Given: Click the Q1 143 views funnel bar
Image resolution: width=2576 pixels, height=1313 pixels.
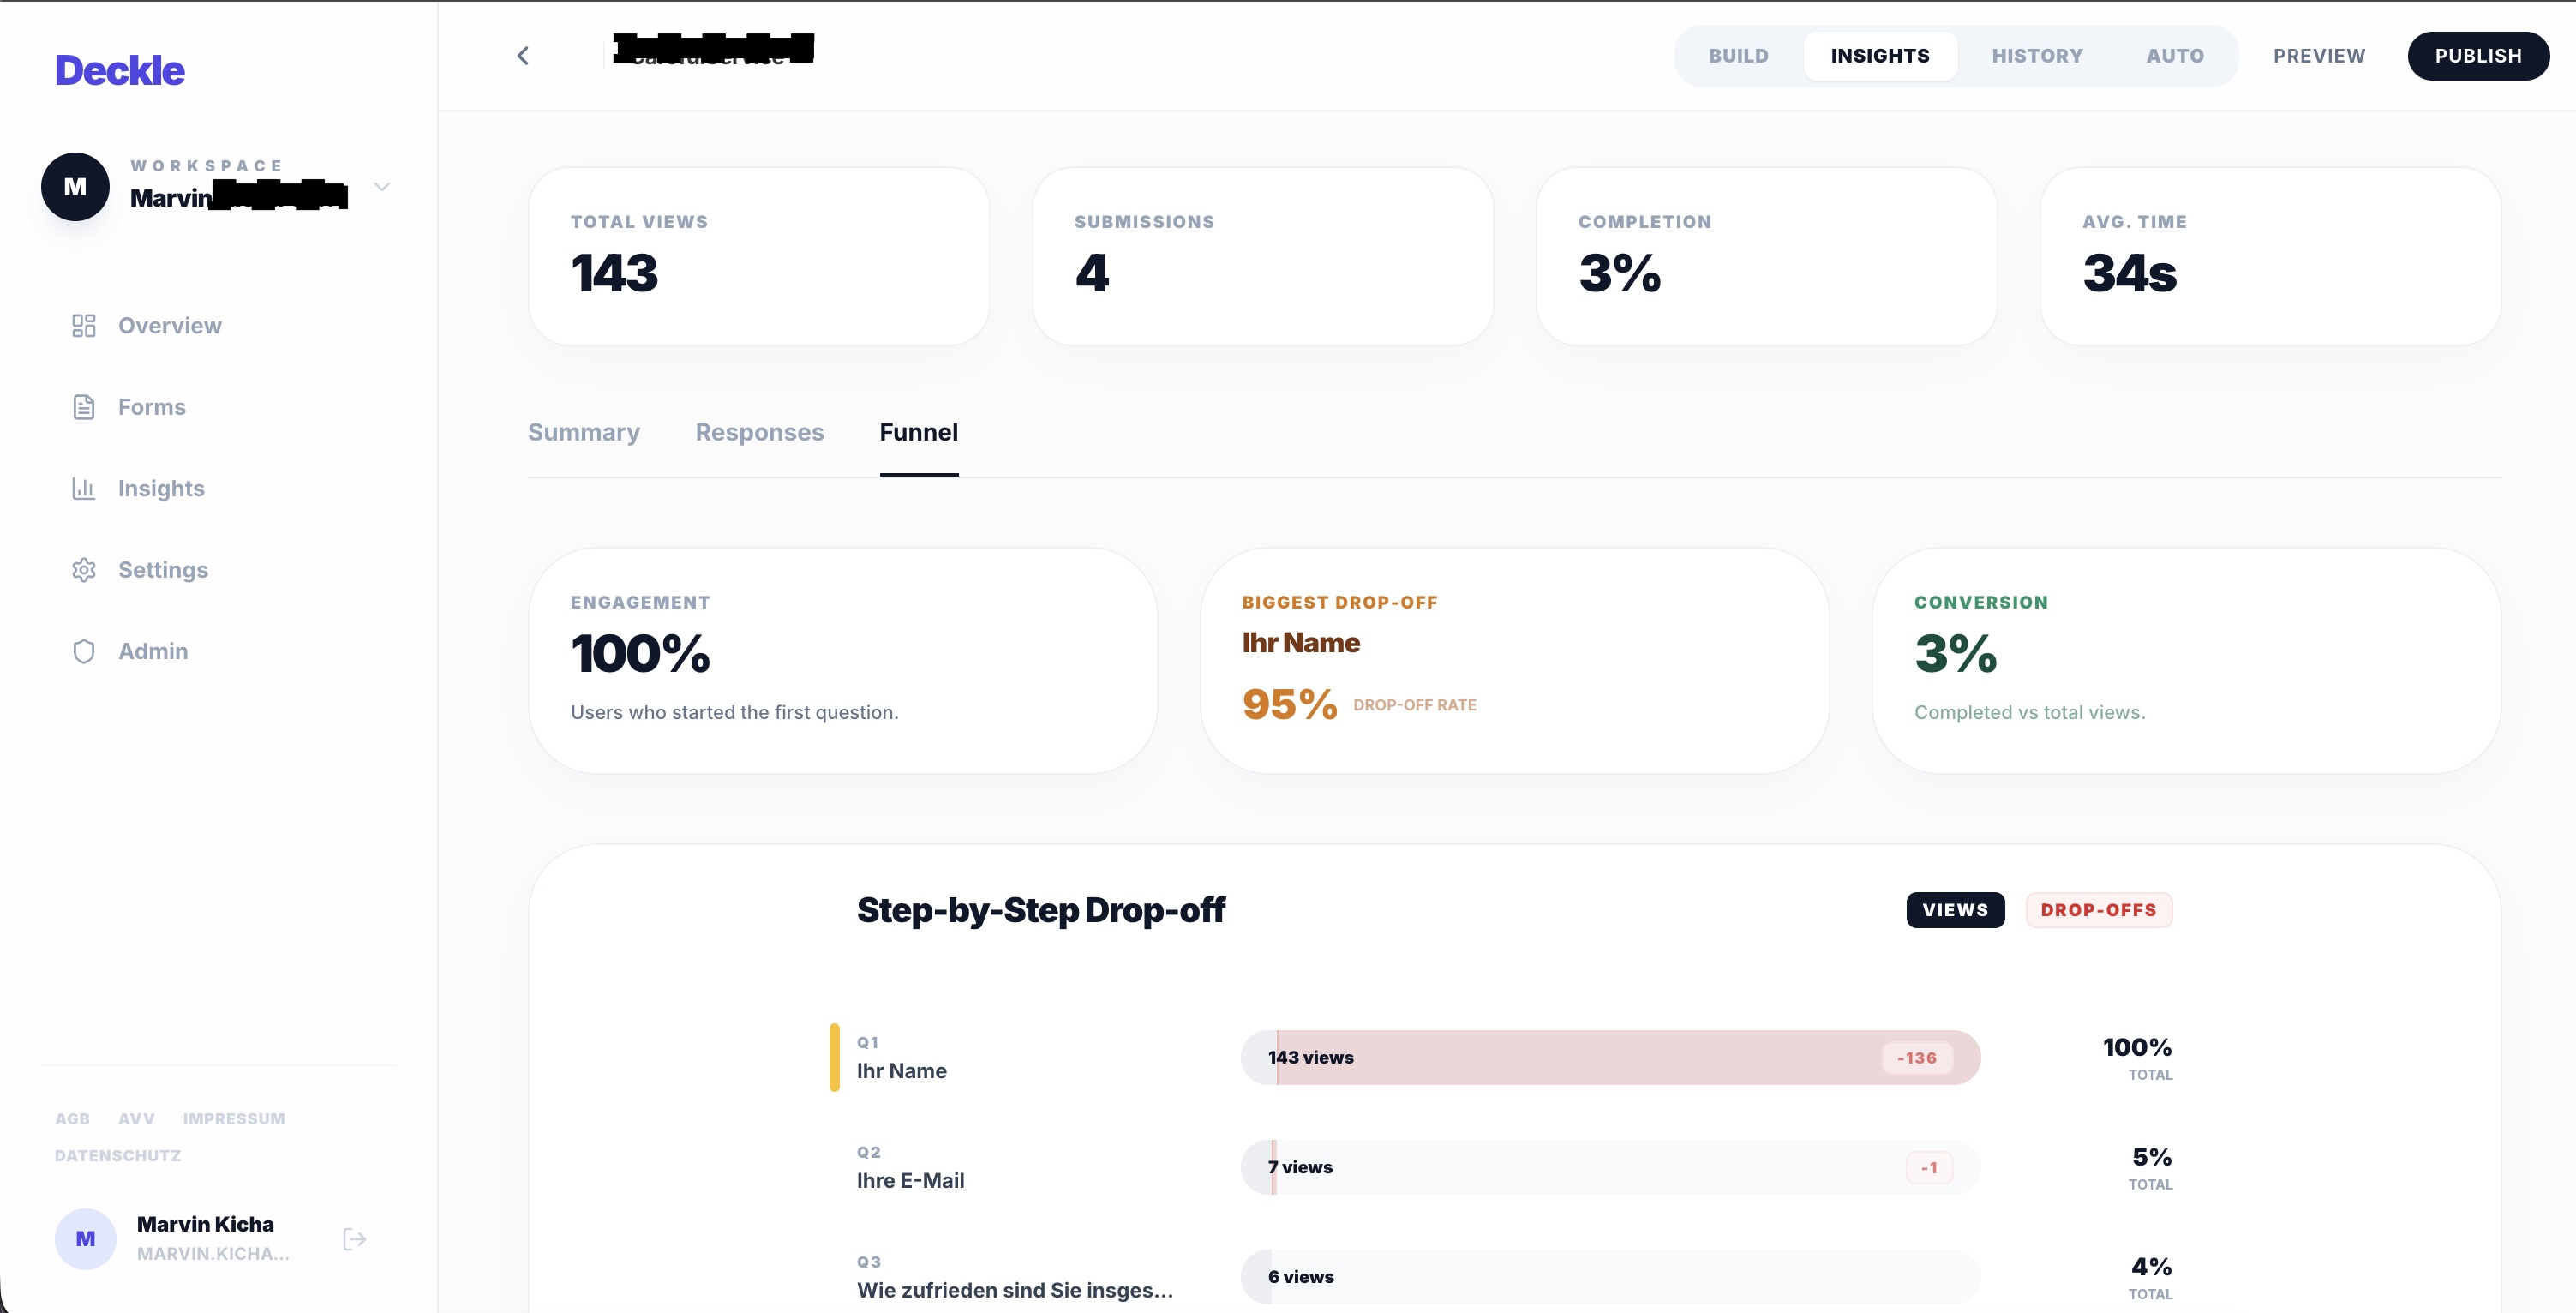Looking at the screenshot, I should (1610, 1058).
